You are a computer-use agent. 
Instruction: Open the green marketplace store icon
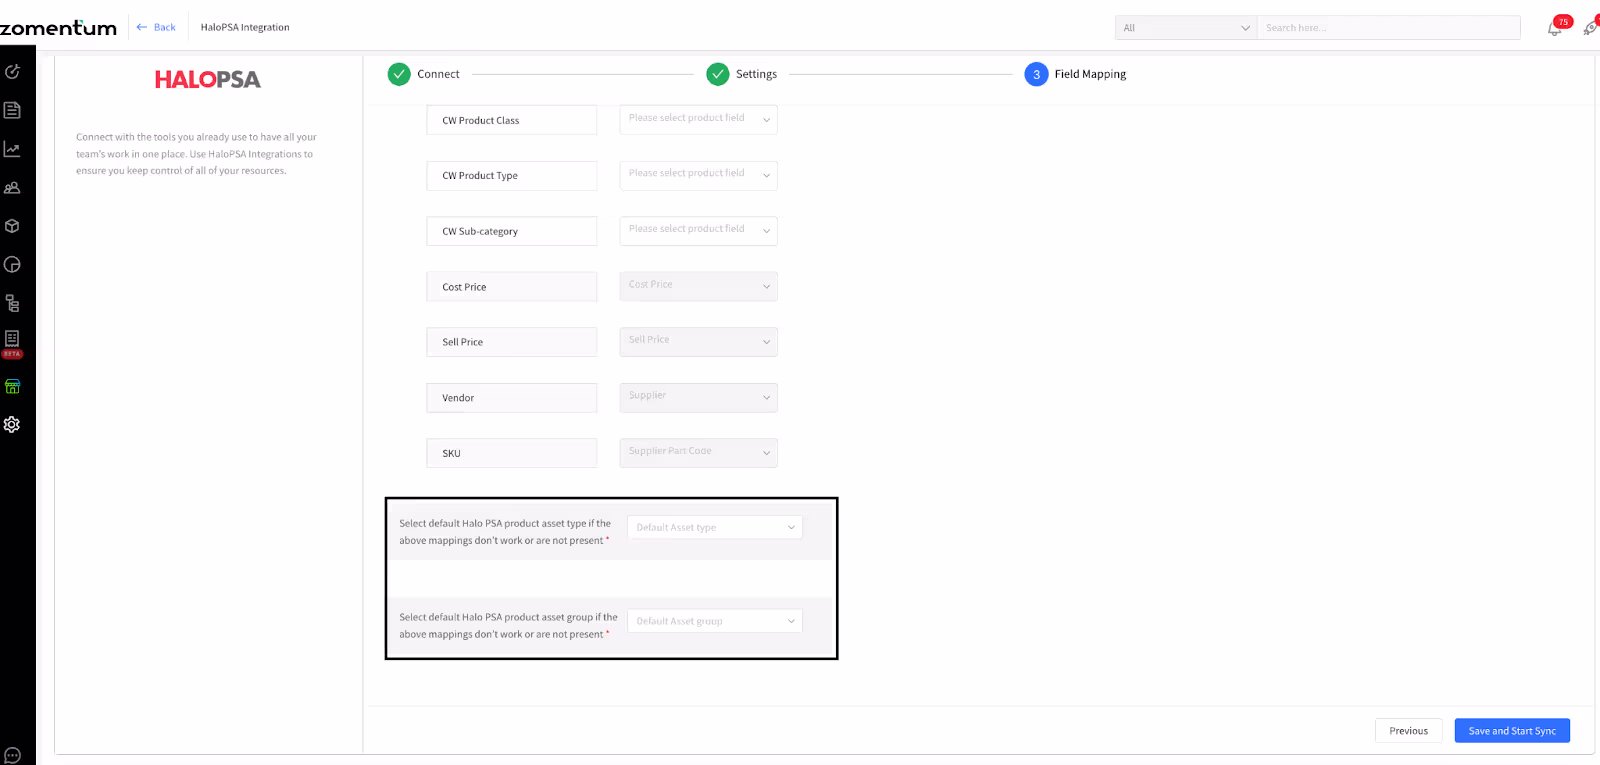12,386
